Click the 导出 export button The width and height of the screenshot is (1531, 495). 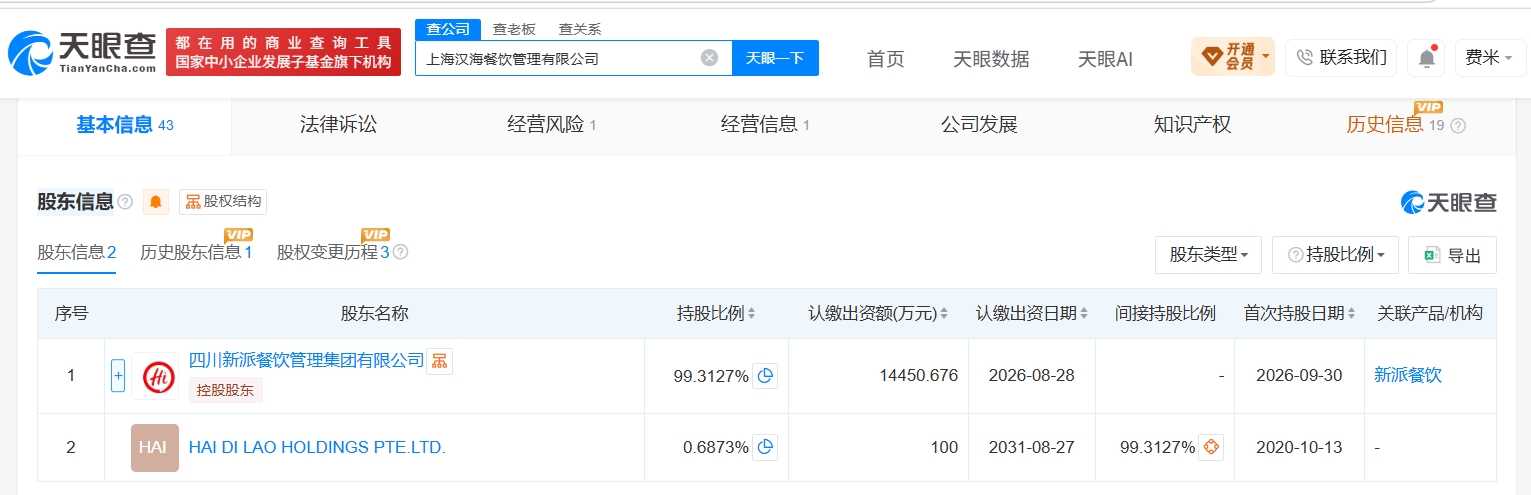coord(1452,255)
